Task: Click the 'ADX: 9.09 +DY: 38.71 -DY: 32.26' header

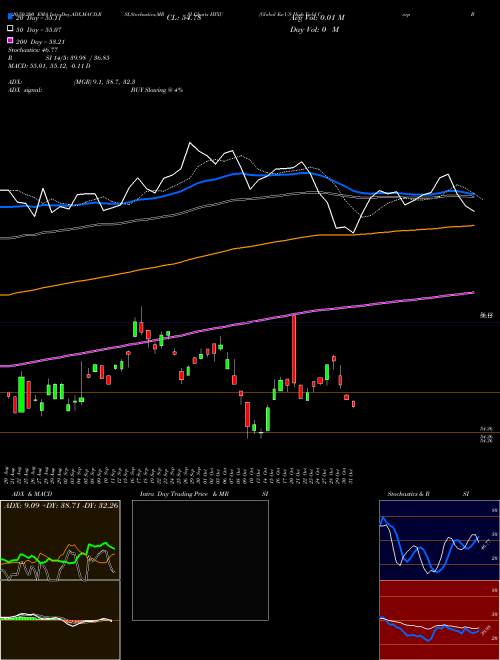Action: [61, 505]
